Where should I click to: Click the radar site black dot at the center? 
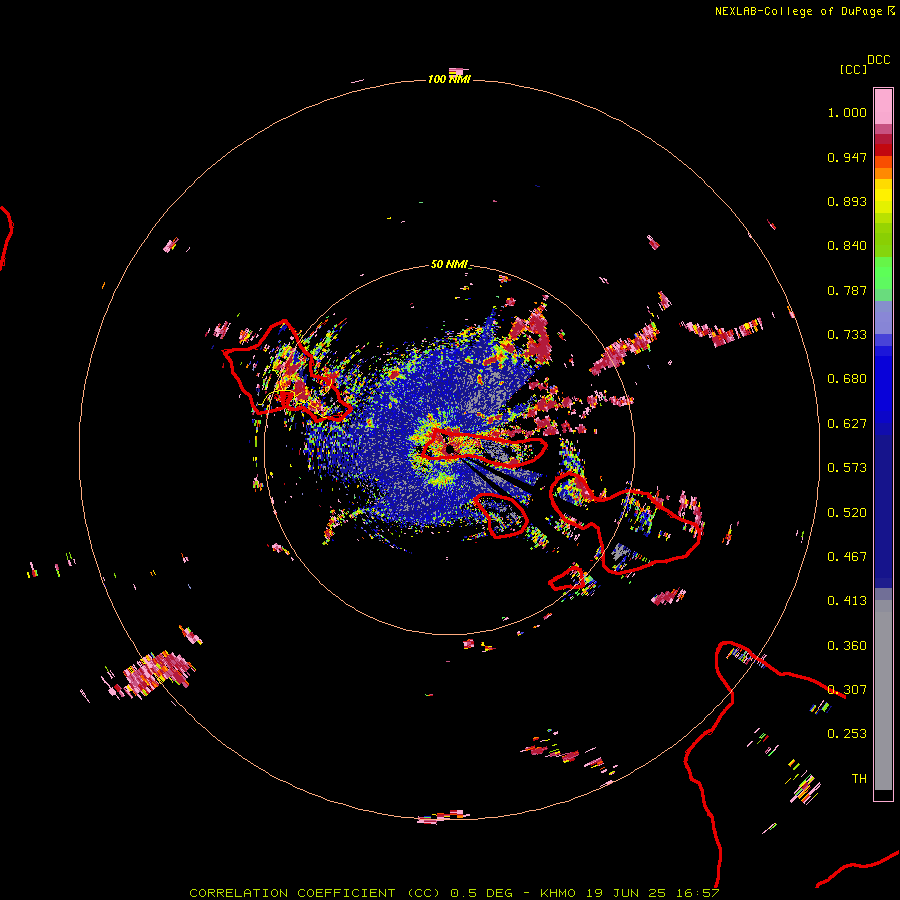pos(449,449)
